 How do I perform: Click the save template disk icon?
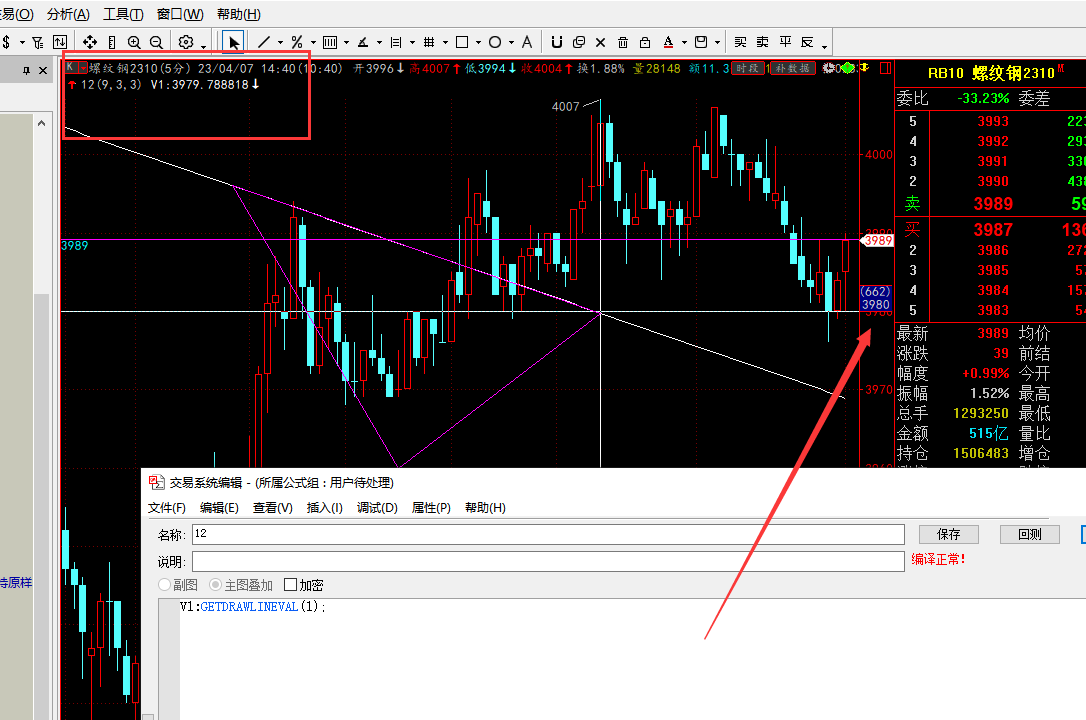[x=701, y=42]
